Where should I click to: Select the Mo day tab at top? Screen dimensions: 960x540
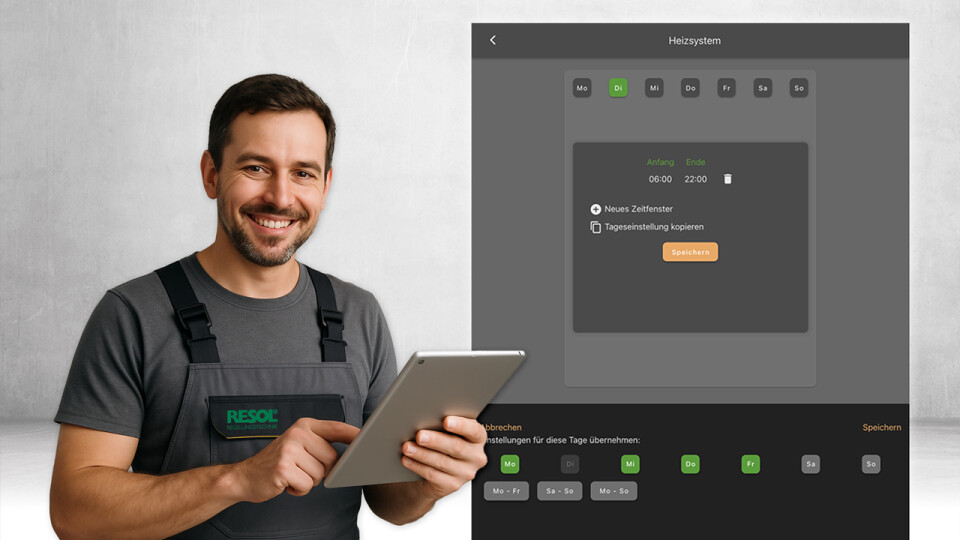point(582,88)
